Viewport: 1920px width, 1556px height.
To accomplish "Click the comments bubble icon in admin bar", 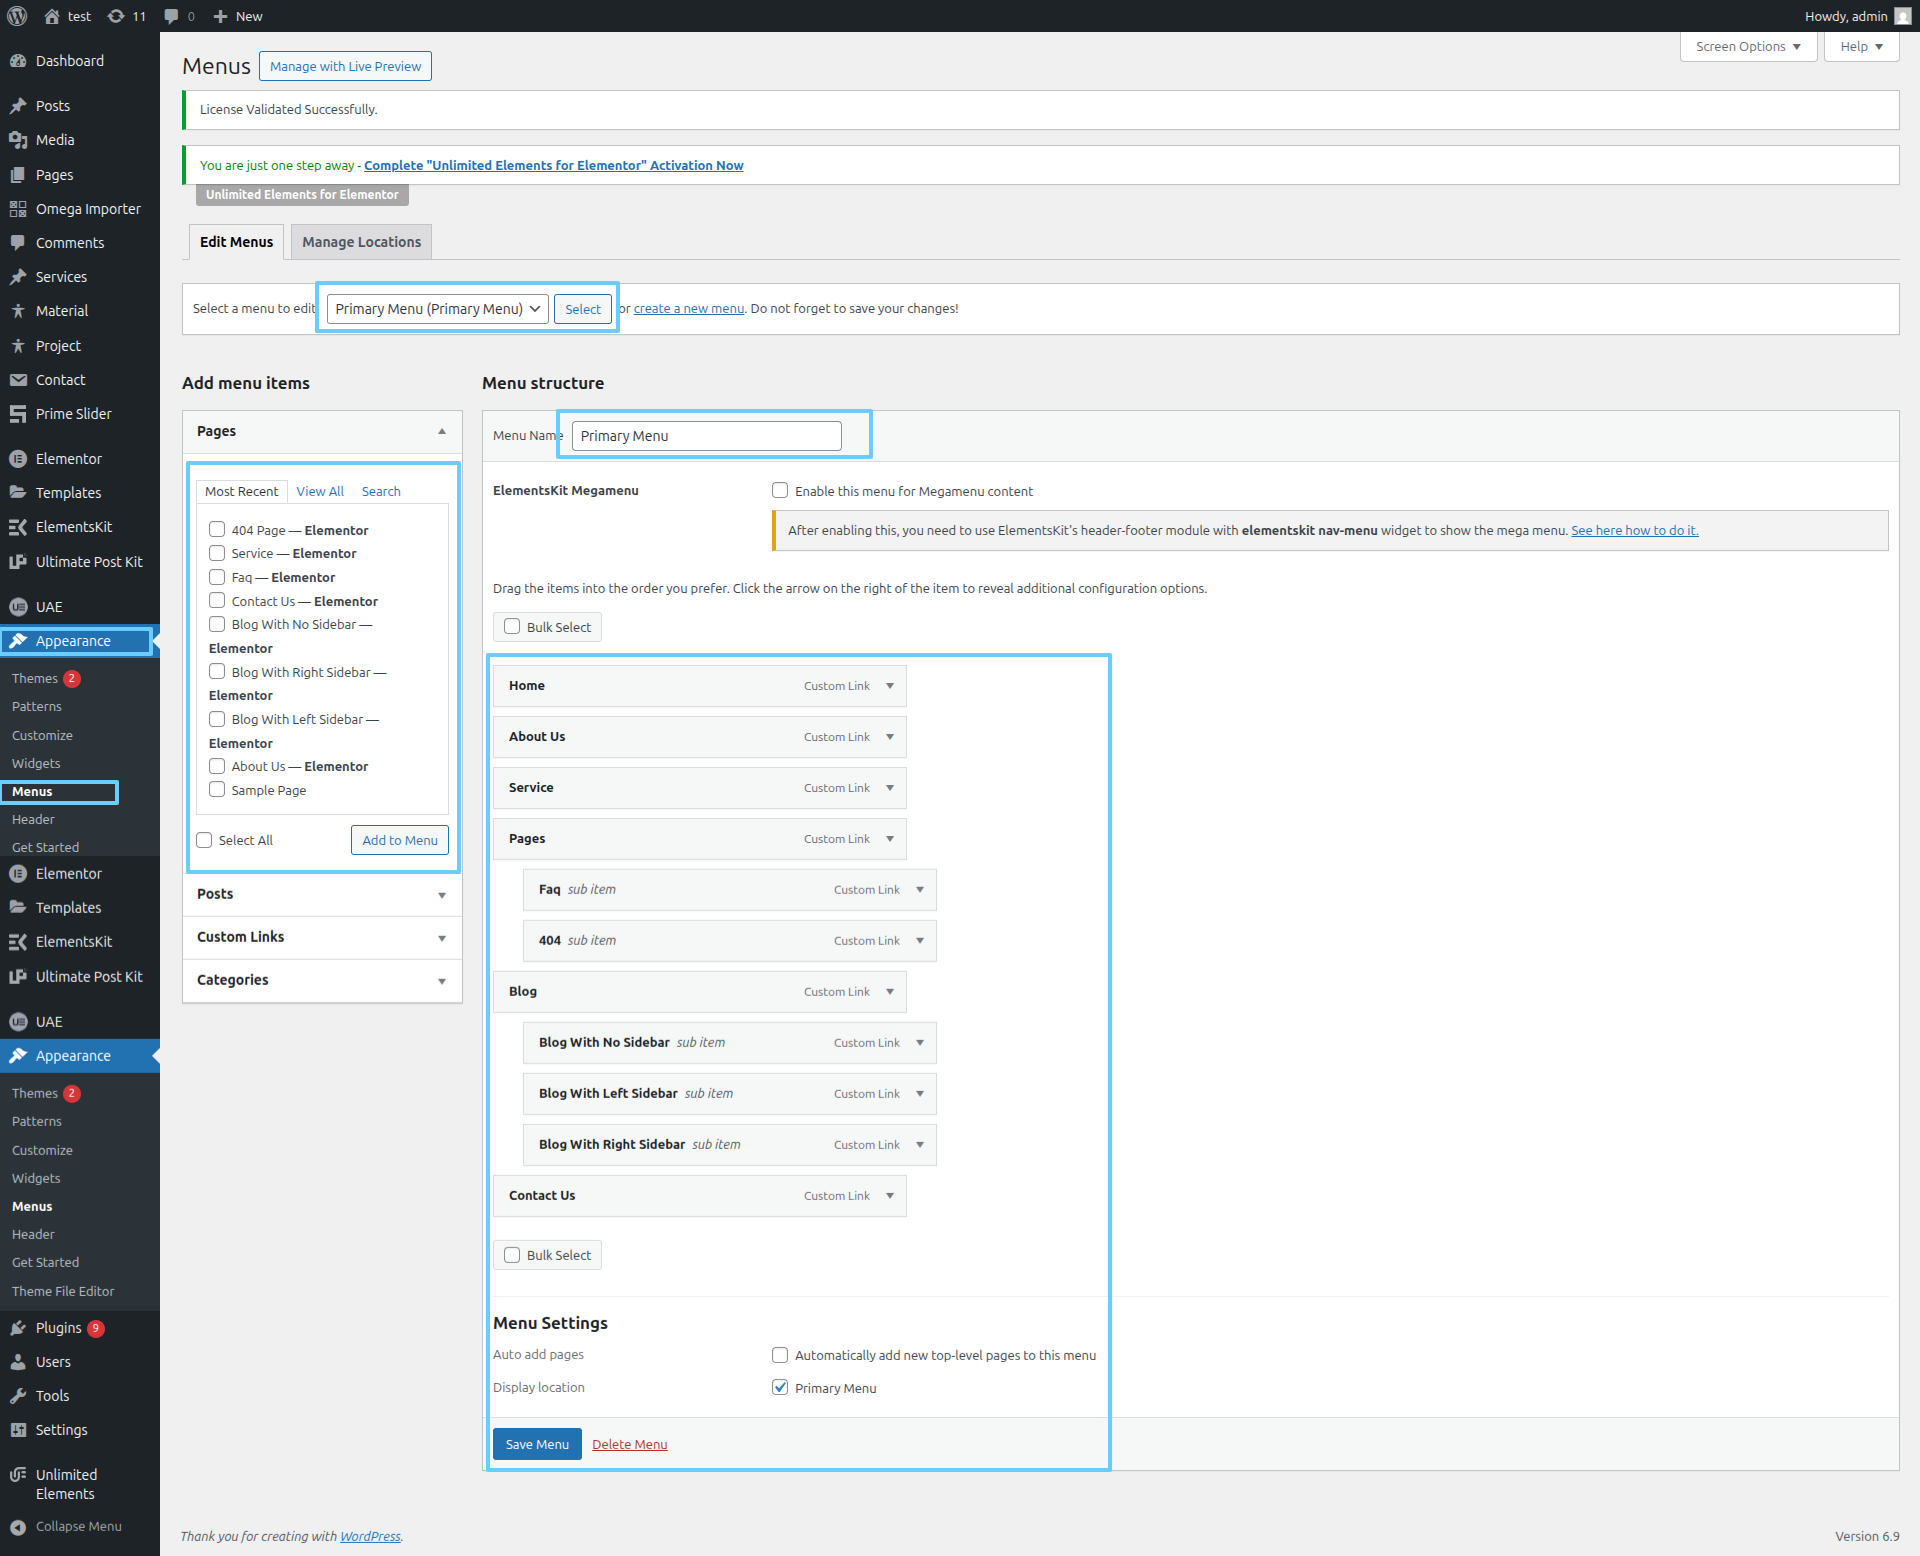I will pos(172,16).
